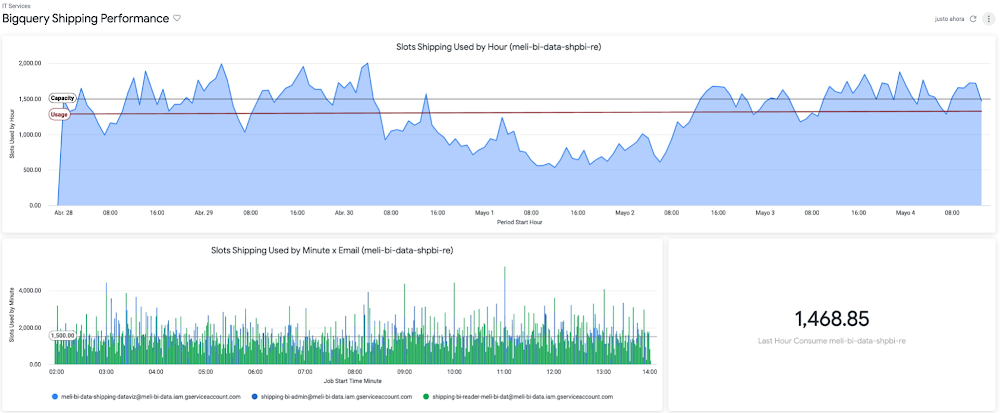The width and height of the screenshot is (1000, 413).
Task: Click the Period Start Hour axis label
Action: point(520,222)
